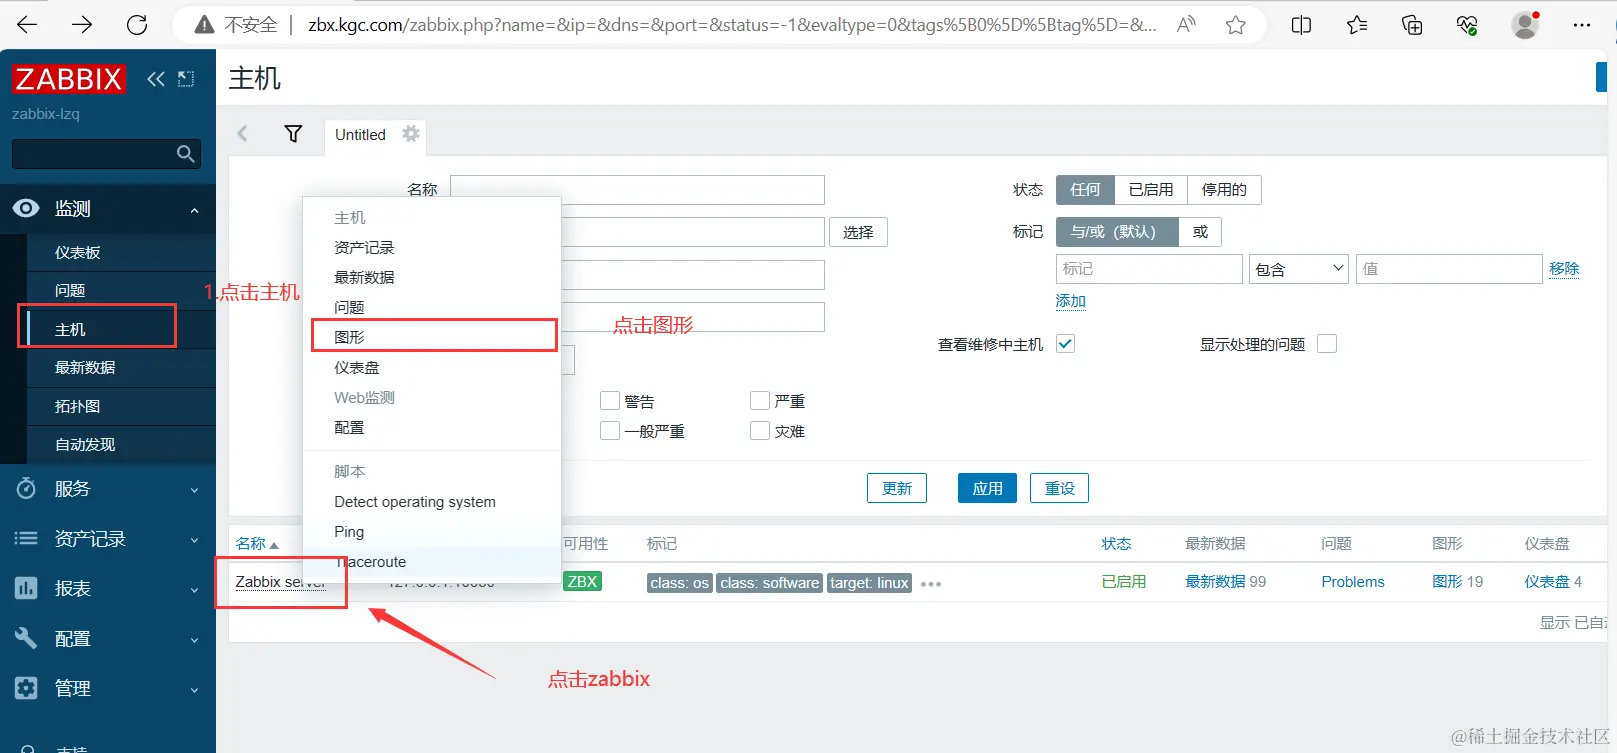
Task: Open the browser collections icon
Action: point(1412,25)
